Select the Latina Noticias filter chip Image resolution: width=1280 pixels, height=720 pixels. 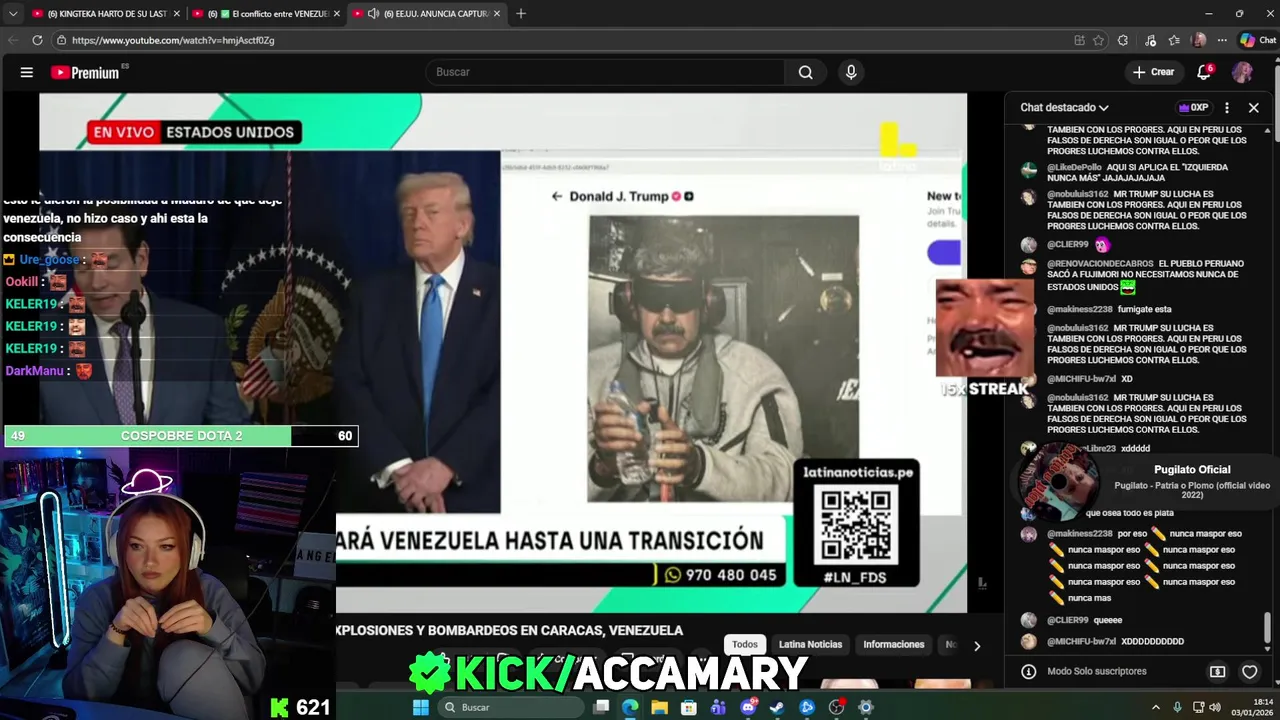tap(810, 644)
